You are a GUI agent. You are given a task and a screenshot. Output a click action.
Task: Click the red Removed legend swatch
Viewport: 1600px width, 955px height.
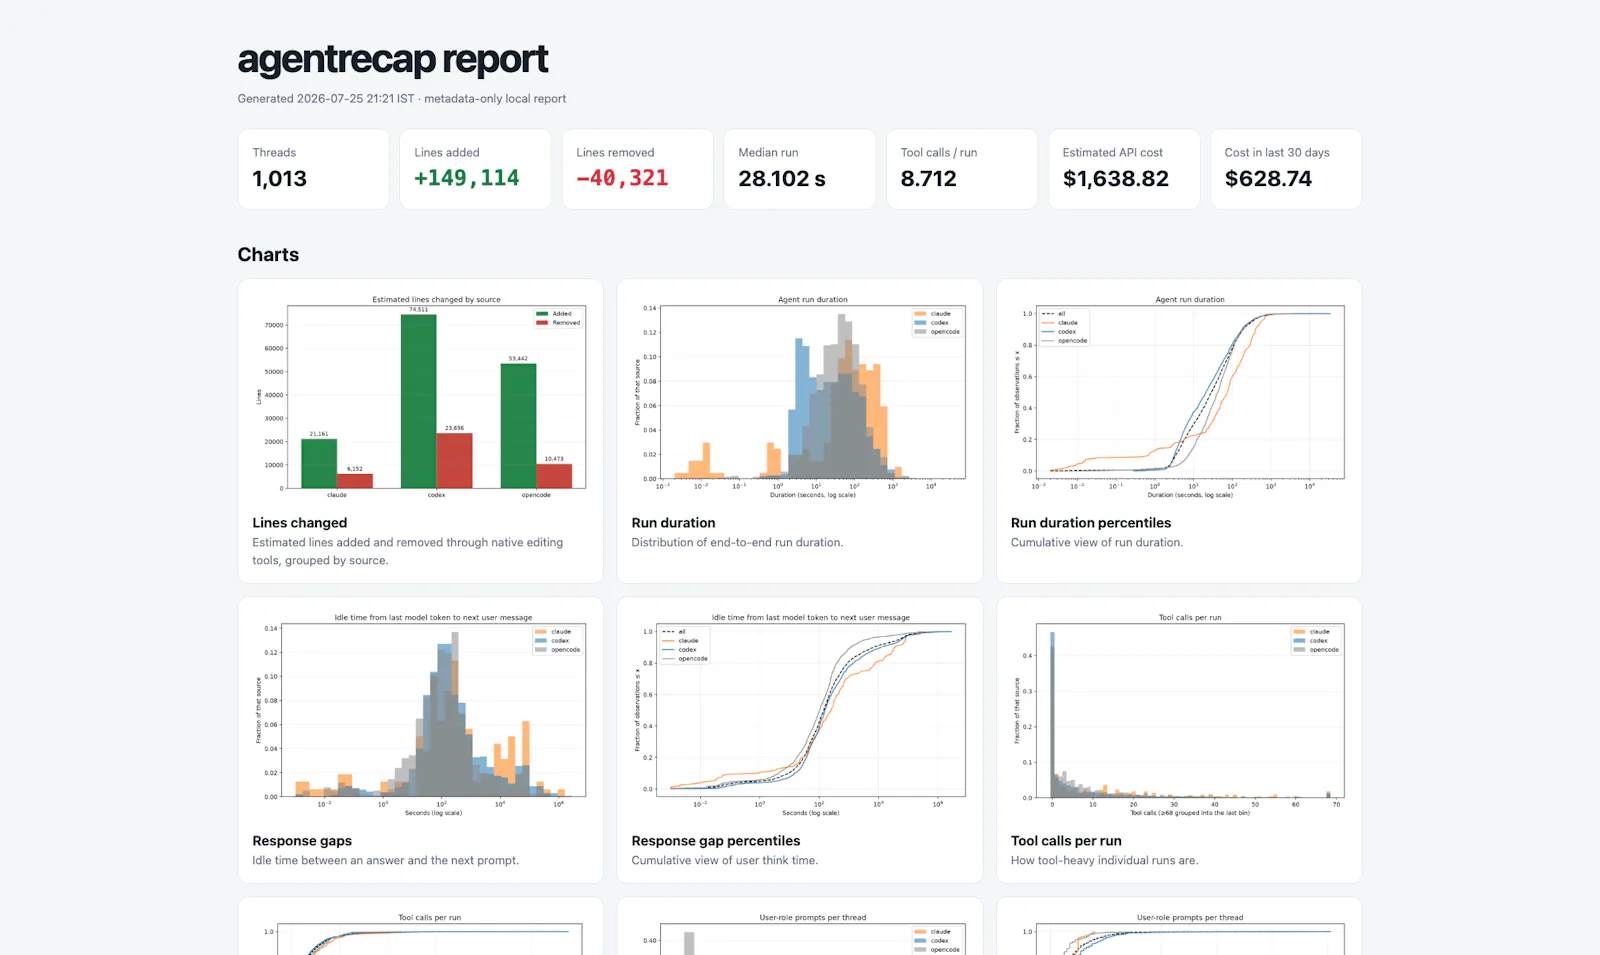tap(542, 323)
